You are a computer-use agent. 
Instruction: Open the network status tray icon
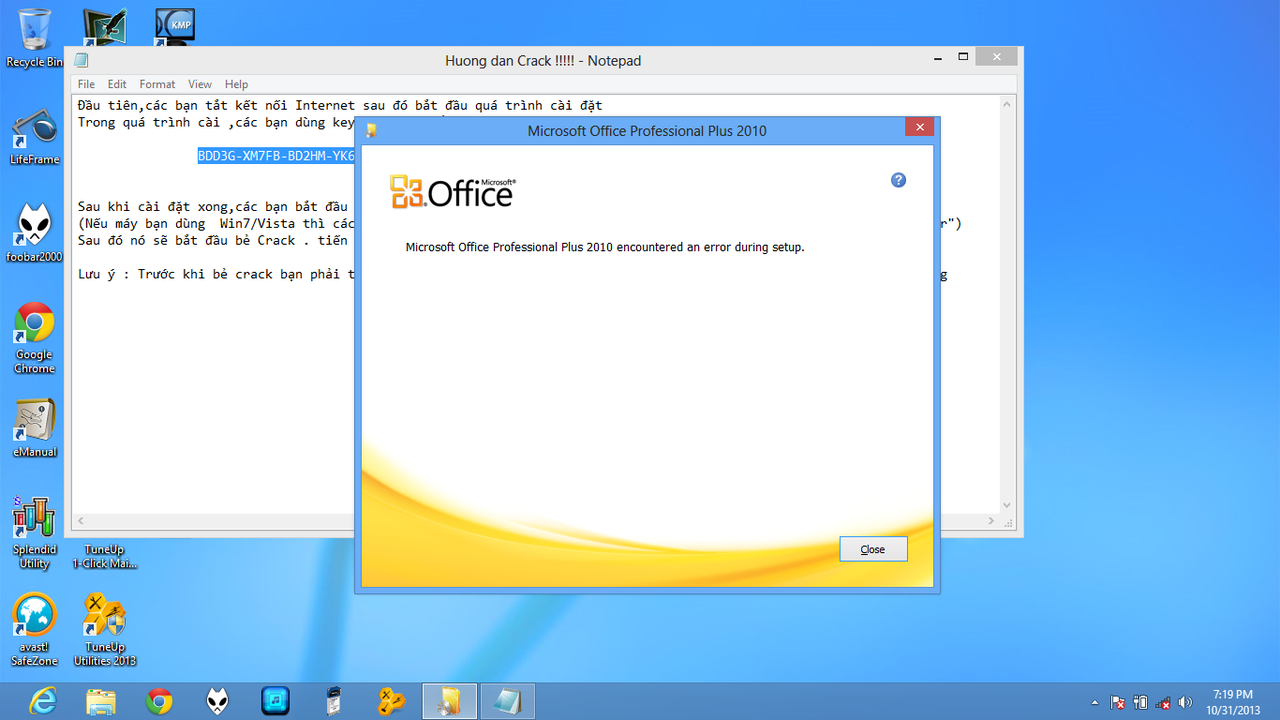point(1163,702)
